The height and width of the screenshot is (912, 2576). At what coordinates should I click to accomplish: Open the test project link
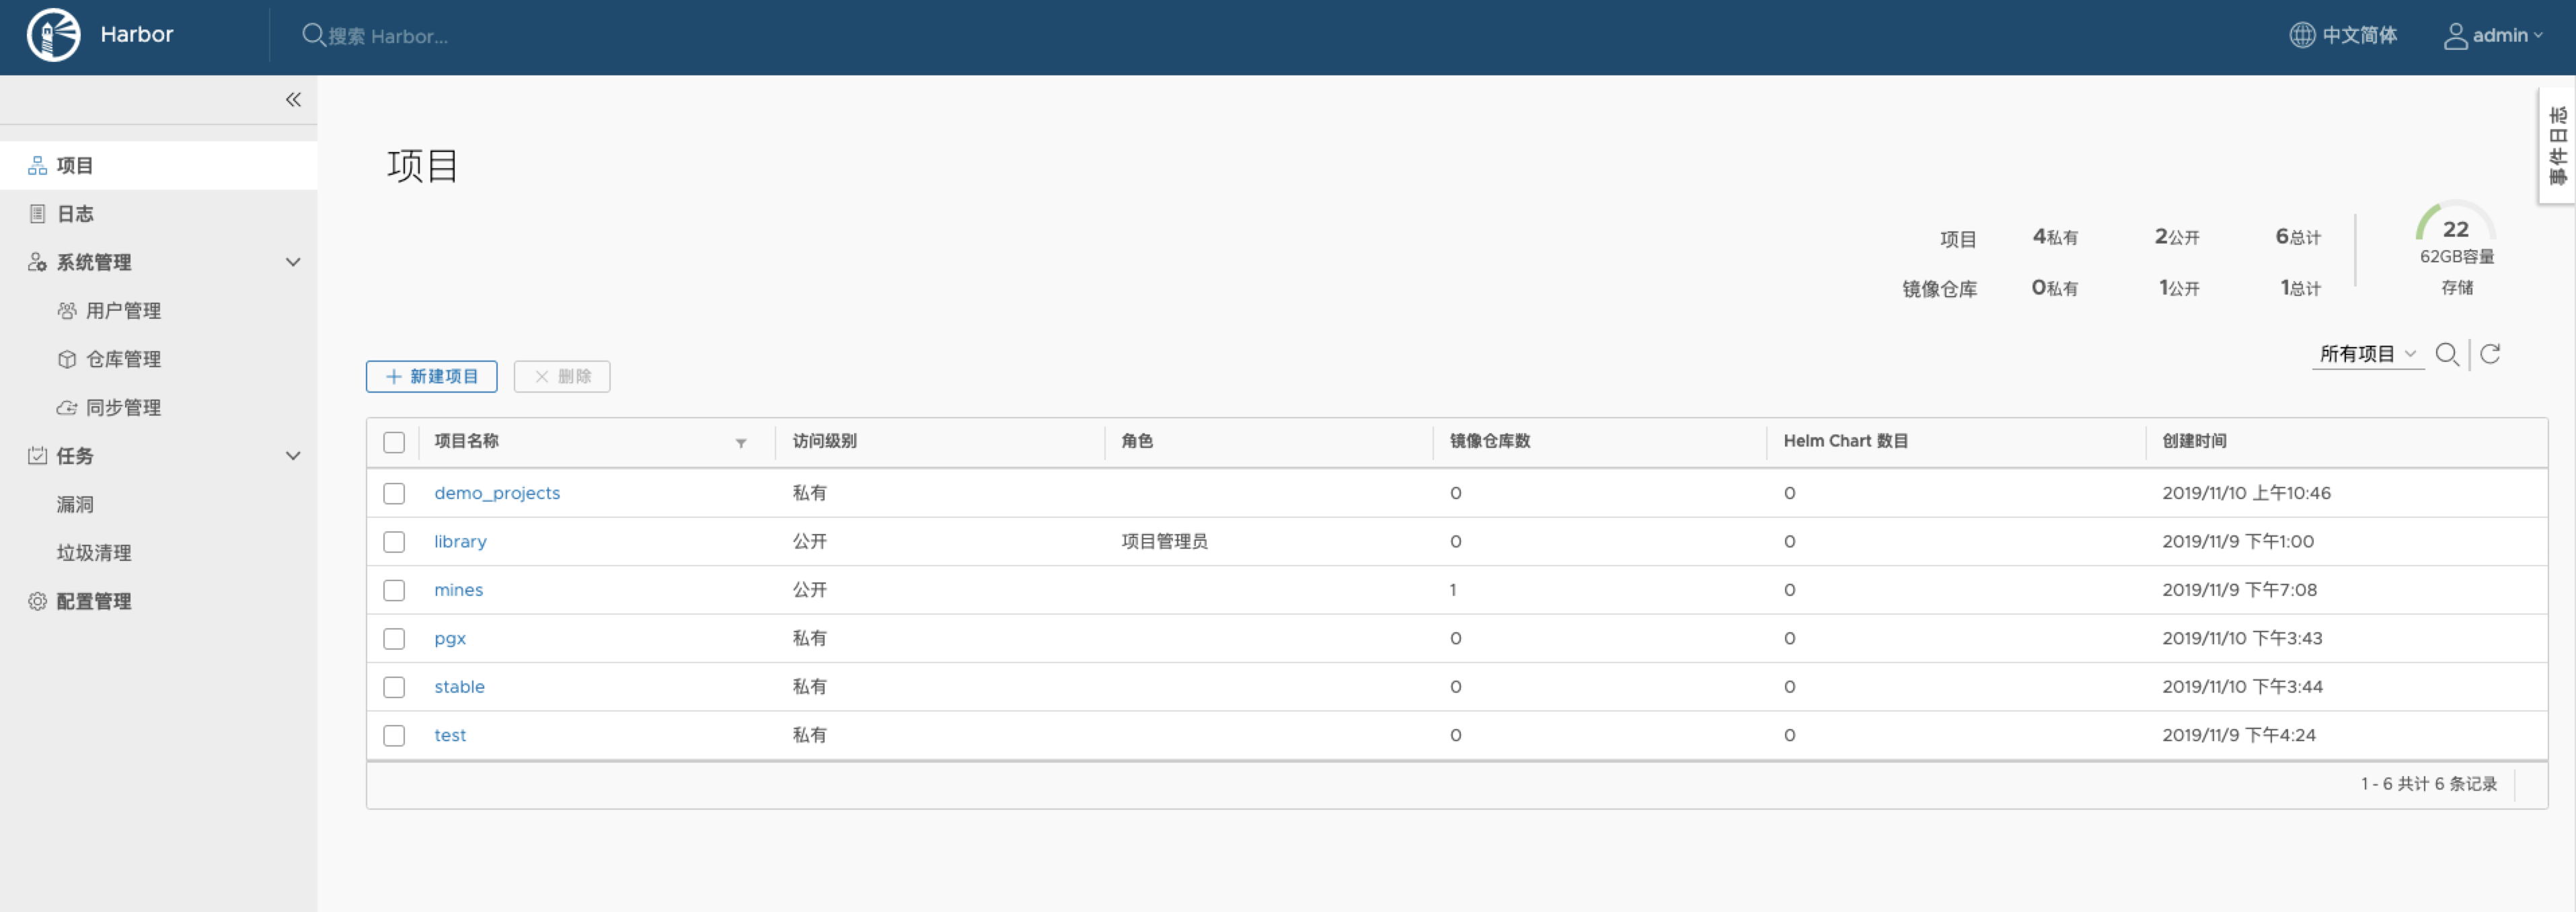click(x=450, y=735)
